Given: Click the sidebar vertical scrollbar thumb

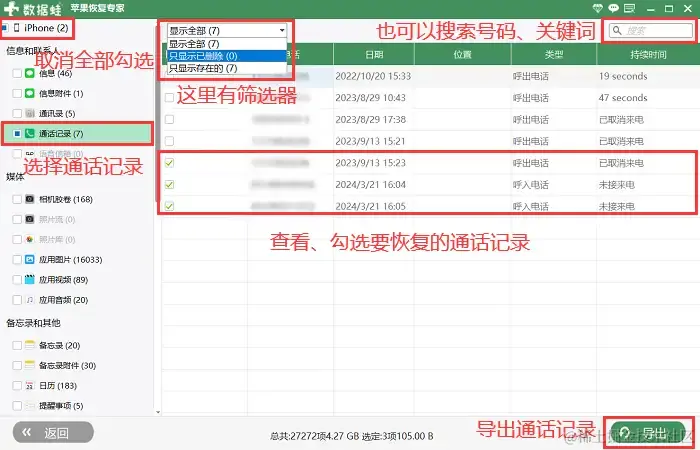Looking at the screenshot, I should point(157,114).
